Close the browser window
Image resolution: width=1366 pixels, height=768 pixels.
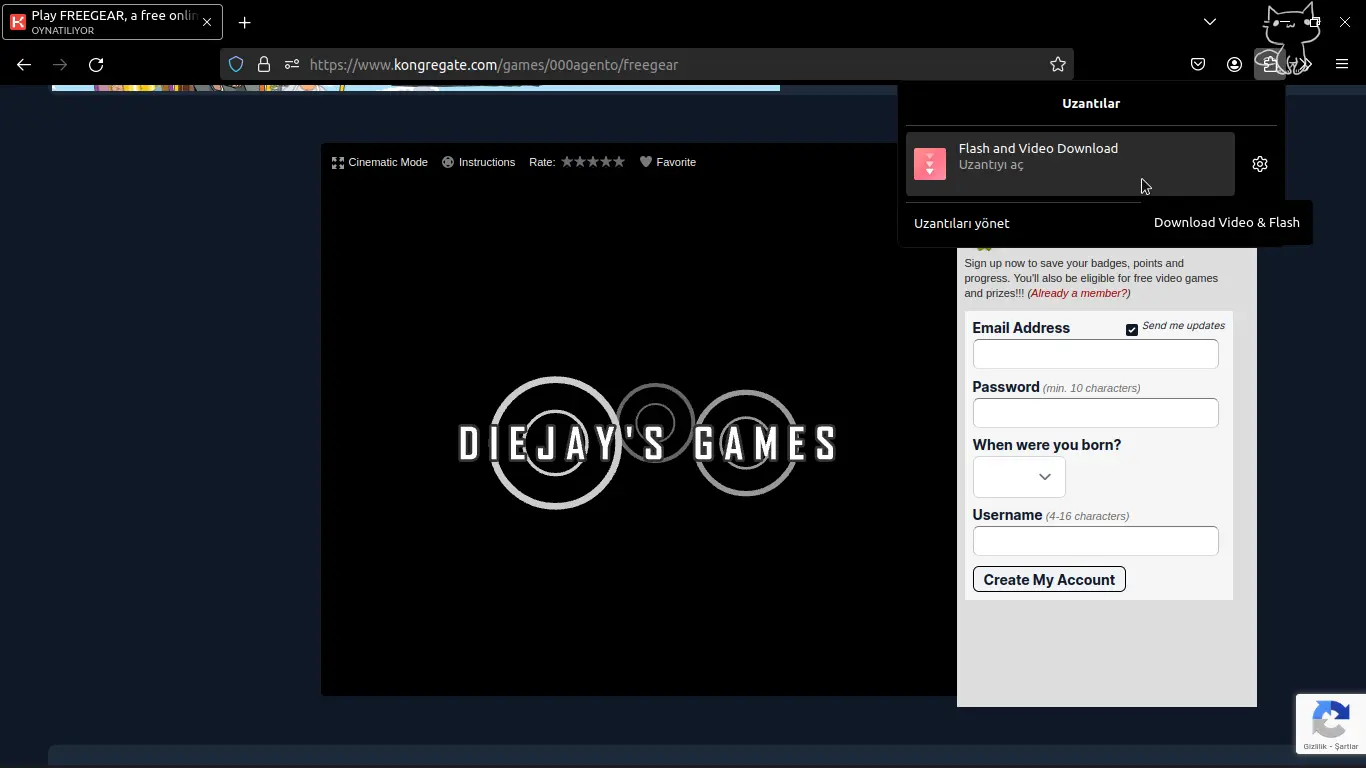(1345, 22)
